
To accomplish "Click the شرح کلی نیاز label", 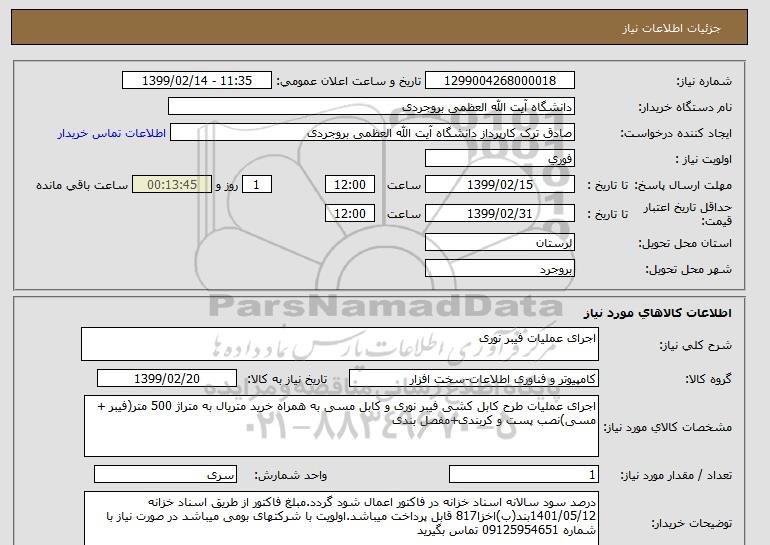I will tap(695, 345).
